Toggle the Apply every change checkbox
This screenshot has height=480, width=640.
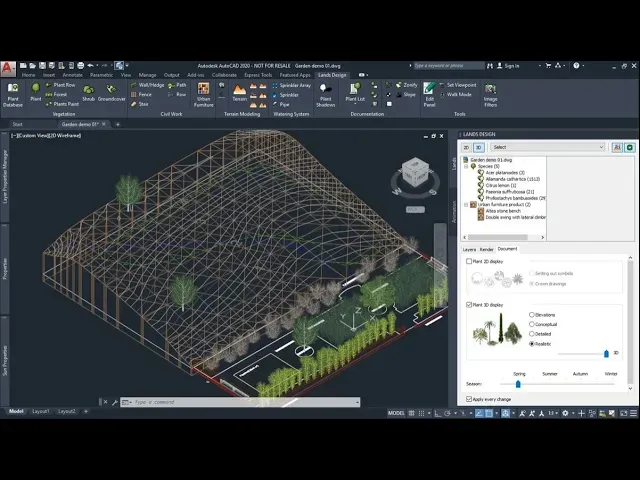click(x=470, y=399)
